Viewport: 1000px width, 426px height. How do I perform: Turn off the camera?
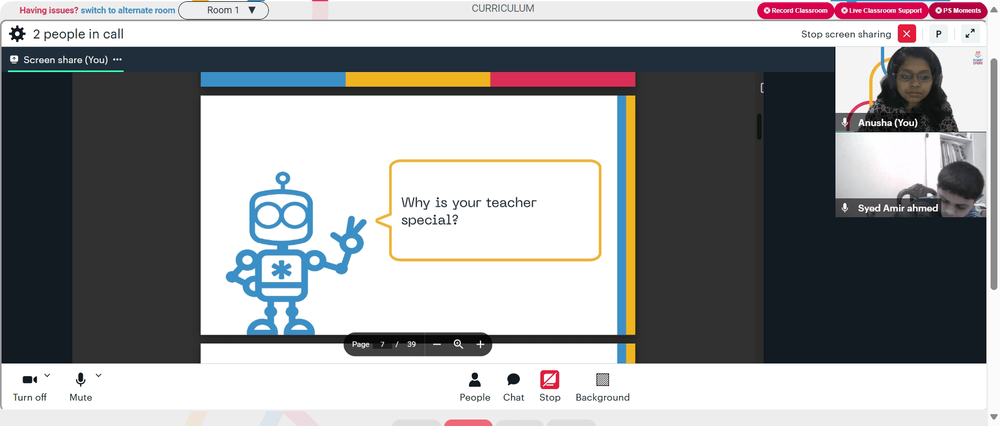pos(29,387)
